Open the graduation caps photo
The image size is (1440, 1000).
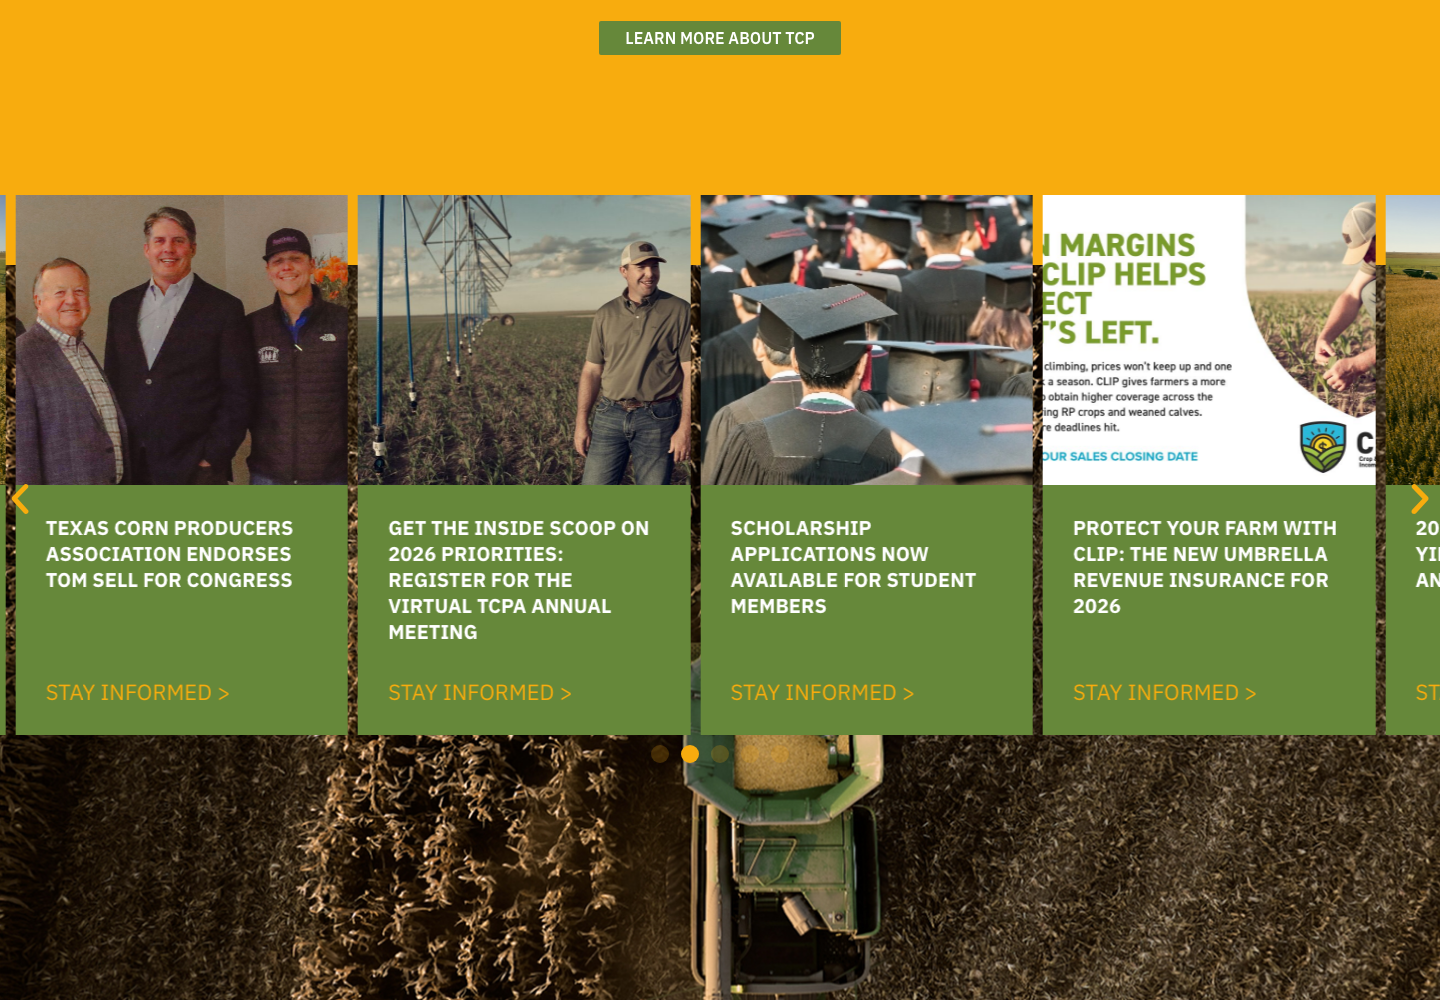tap(867, 340)
